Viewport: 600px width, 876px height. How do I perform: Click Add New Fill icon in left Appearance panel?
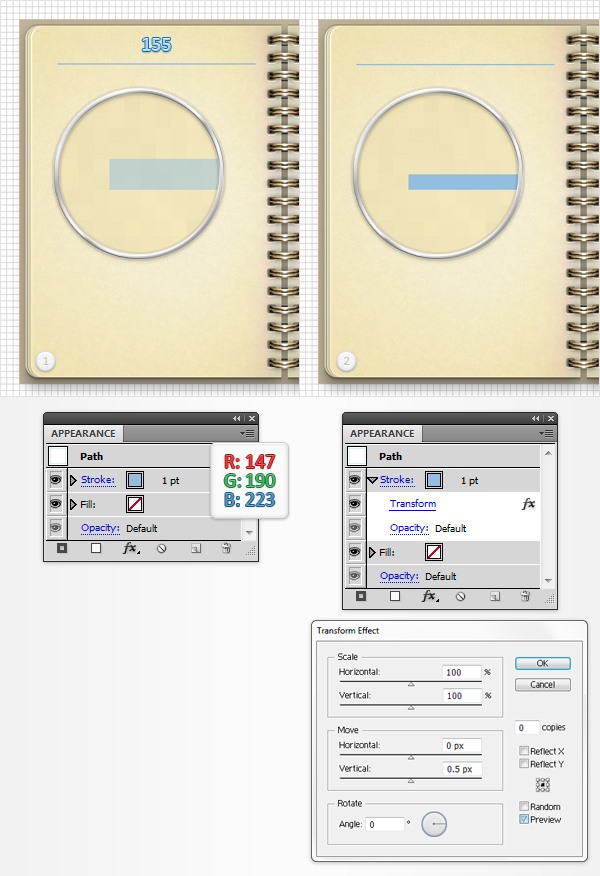tap(96, 548)
